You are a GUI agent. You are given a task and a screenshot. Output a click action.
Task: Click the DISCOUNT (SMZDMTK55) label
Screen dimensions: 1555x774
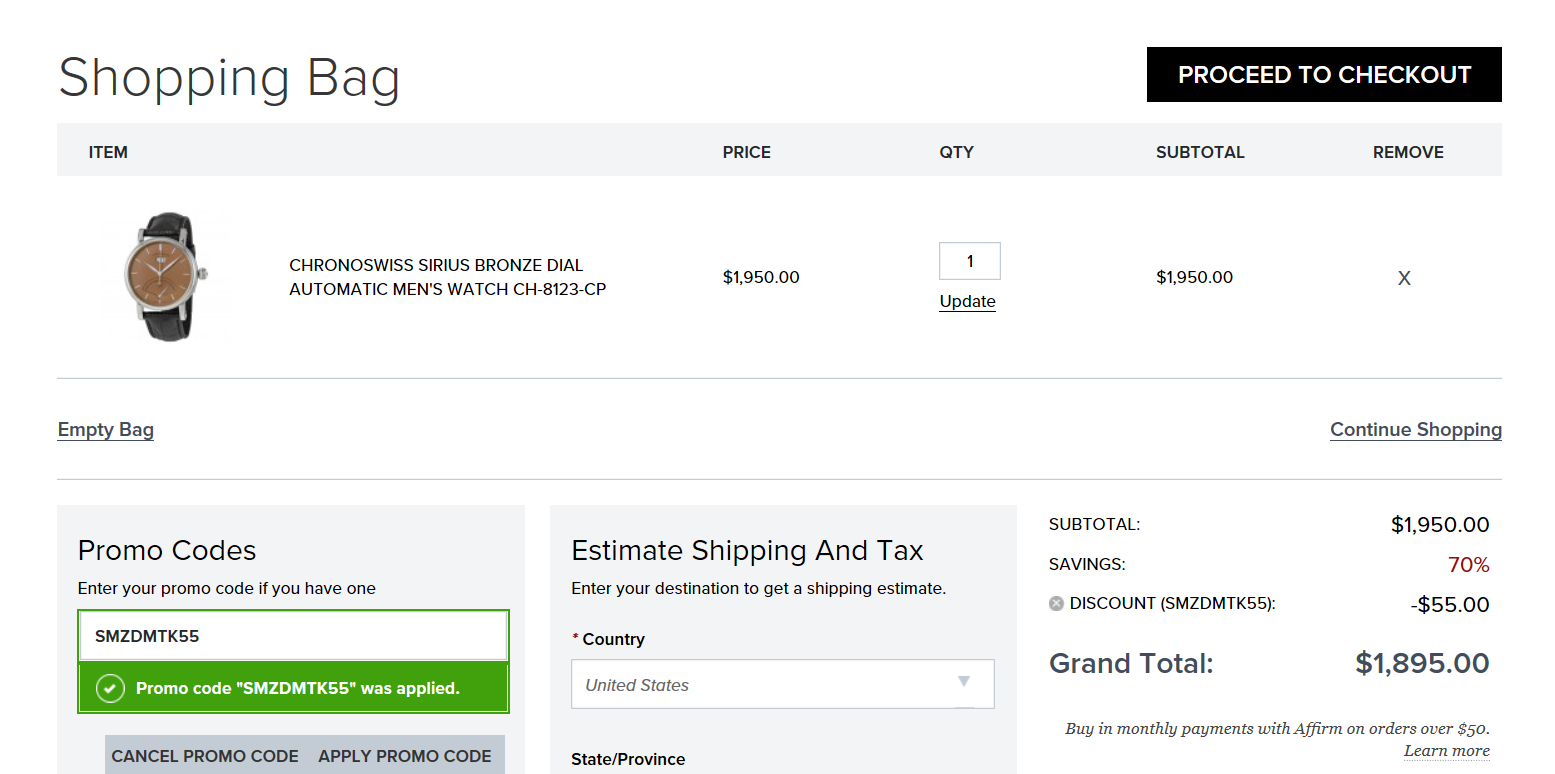point(1172,603)
